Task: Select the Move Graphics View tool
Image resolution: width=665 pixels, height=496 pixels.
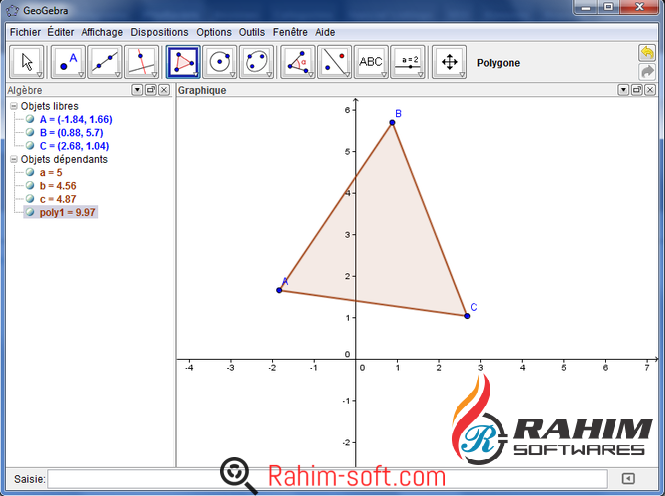Action: [x=450, y=62]
